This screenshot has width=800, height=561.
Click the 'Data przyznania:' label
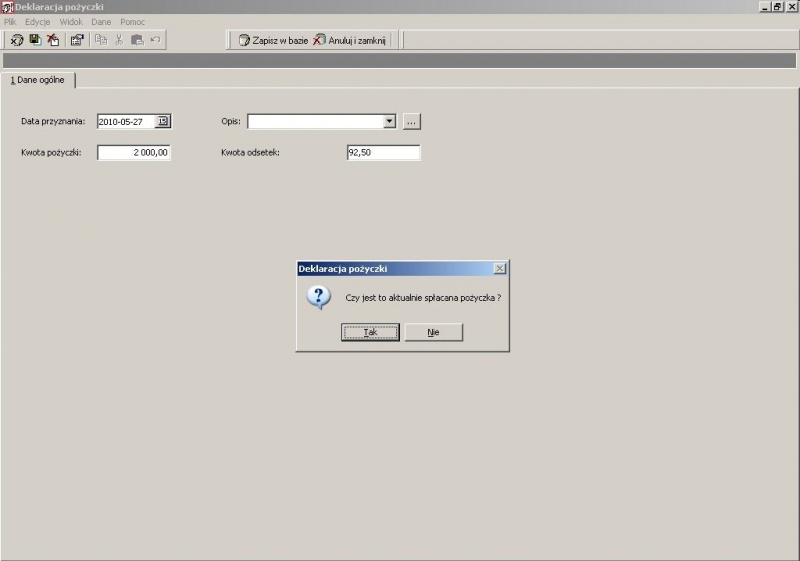click(53, 121)
